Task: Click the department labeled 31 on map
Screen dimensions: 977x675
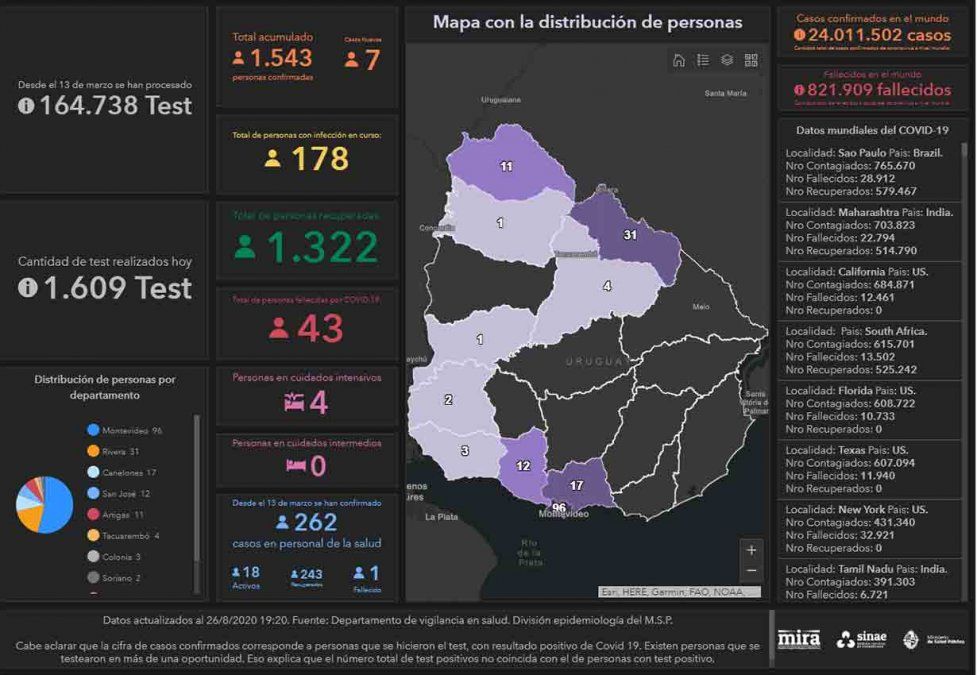Action: click(x=630, y=235)
